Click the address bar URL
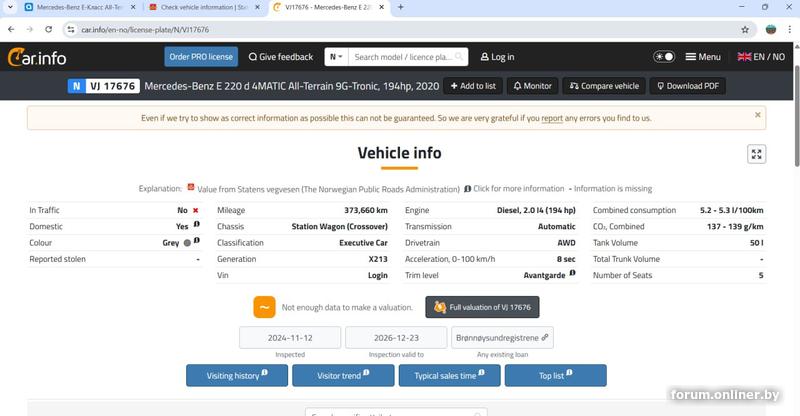The image size is (800, 416). tap(145, 30)
